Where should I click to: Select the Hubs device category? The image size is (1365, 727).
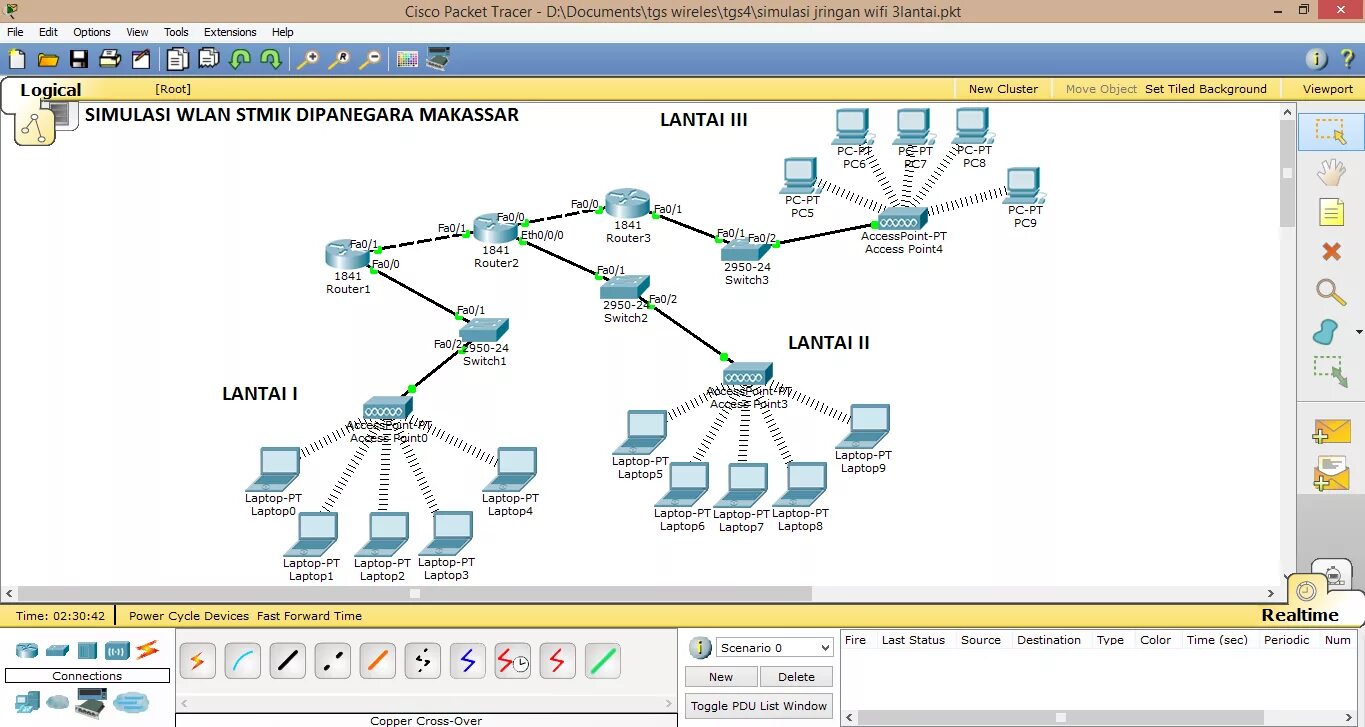[87, 650]
